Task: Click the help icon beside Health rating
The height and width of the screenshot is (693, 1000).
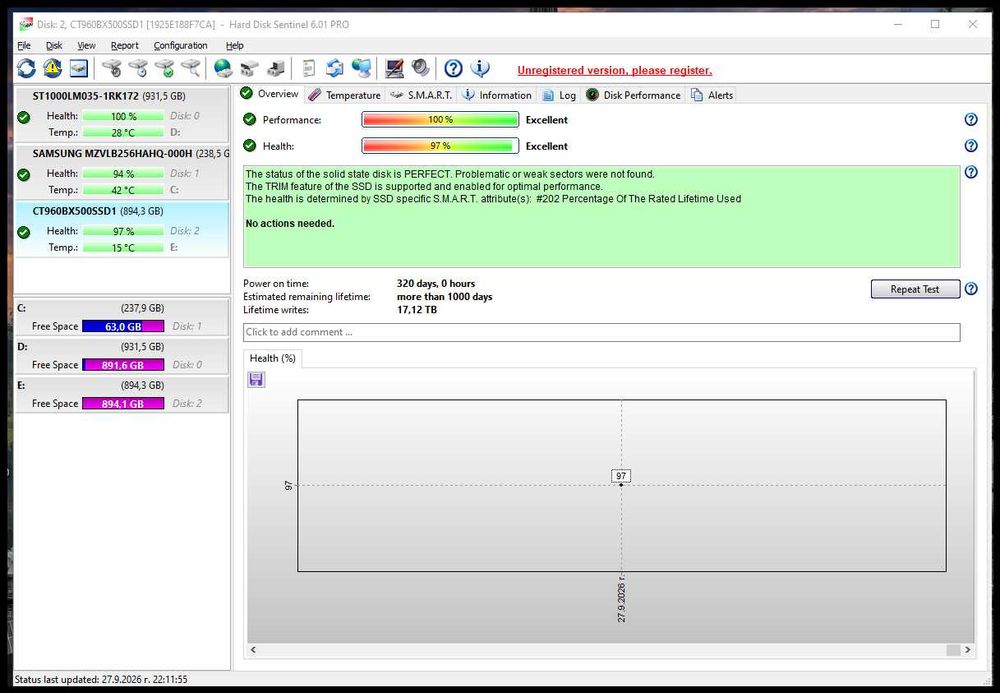Action: [x=971, y=146]
